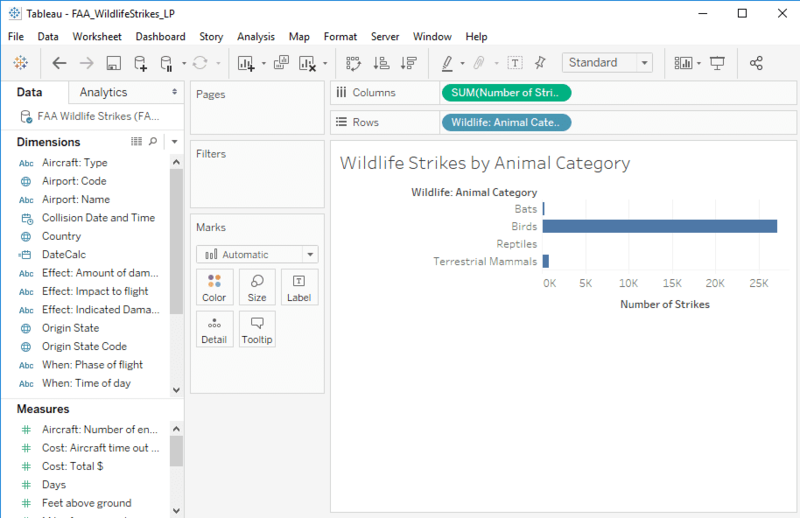Click the Presentation Mode icon
Image resolution: width=800 pixels, height=518 pixels.
(x=717, y=63)
